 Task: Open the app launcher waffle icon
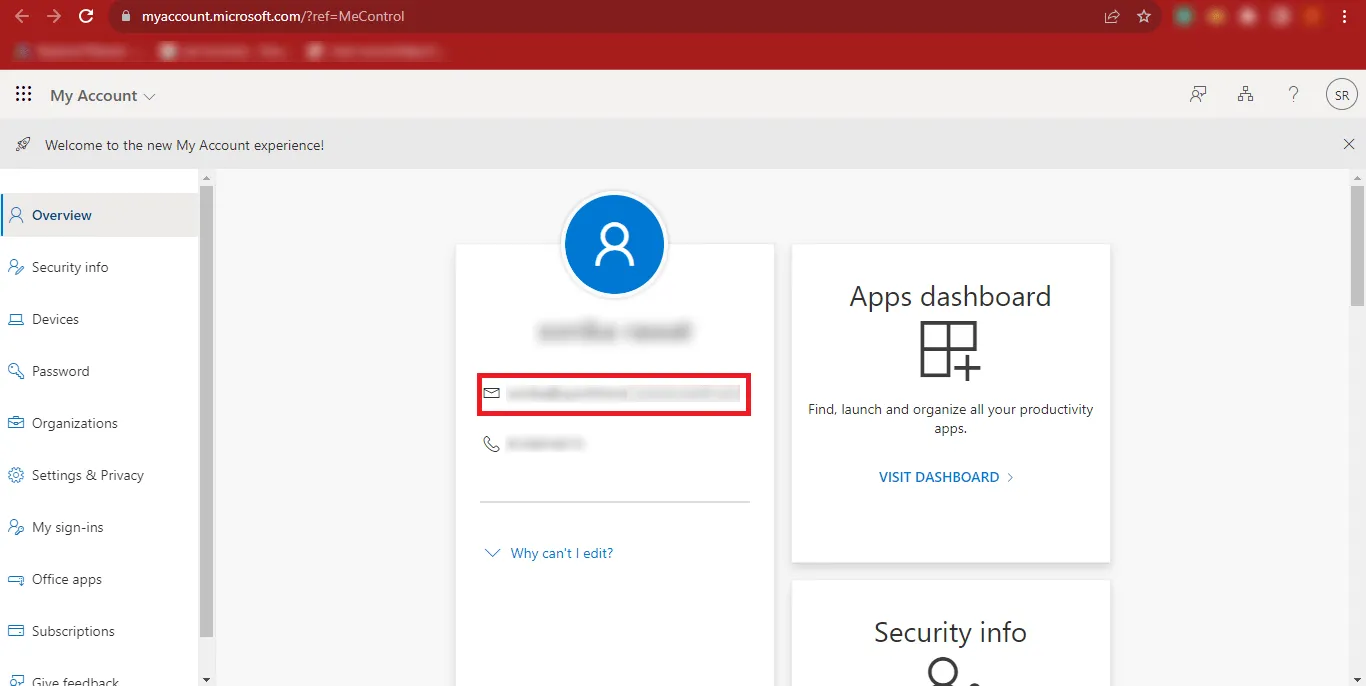(23, 95)
